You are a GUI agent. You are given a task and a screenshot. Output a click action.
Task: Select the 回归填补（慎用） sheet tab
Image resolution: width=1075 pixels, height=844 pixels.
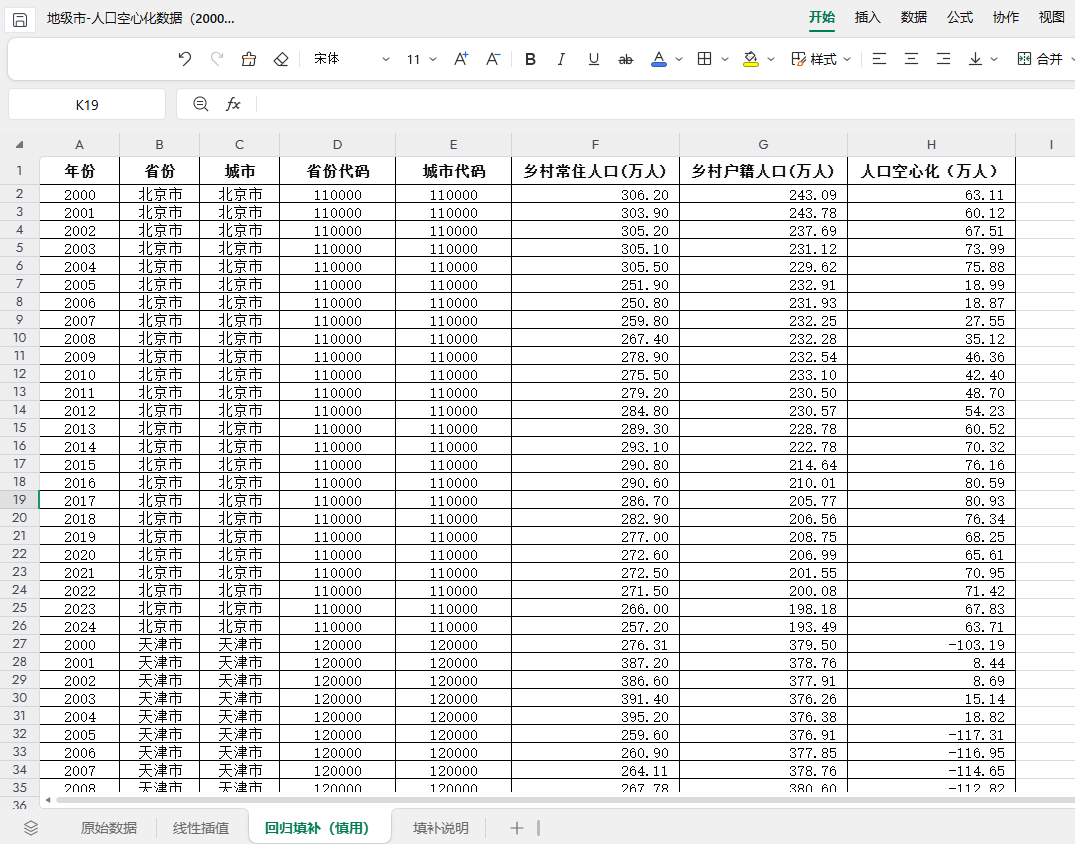(317, 828)
